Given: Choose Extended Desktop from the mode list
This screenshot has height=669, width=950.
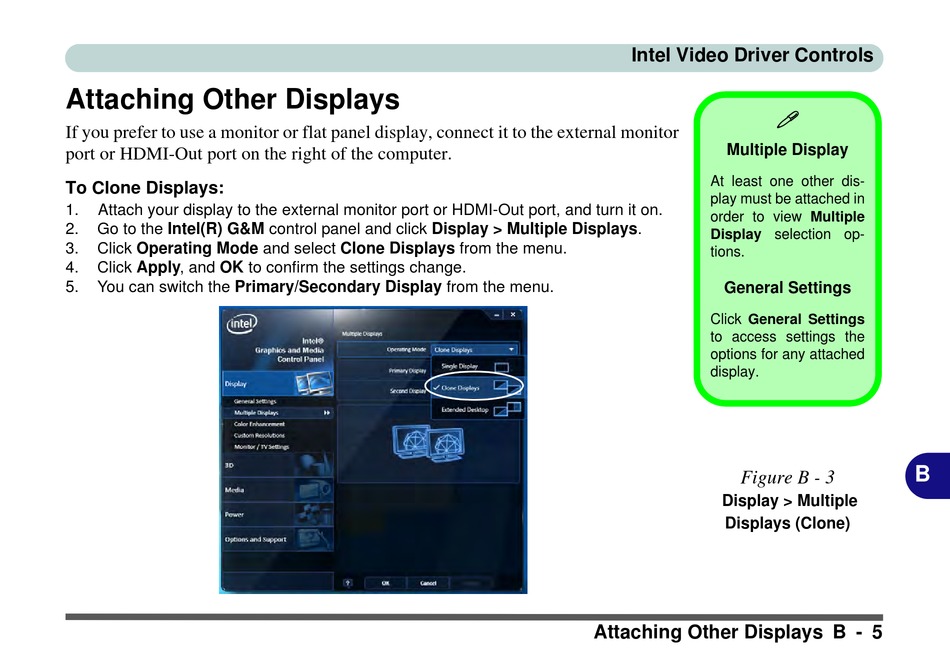Looking at the screenshot, I should 477,410.
